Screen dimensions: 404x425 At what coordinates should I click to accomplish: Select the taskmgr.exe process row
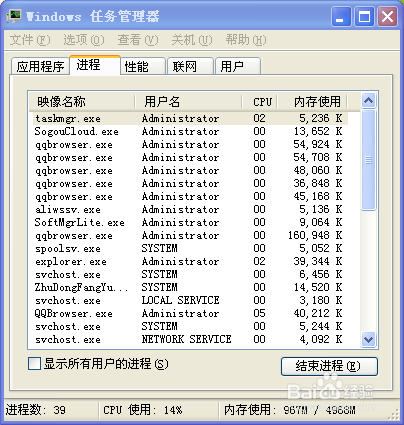pos(191,118)
